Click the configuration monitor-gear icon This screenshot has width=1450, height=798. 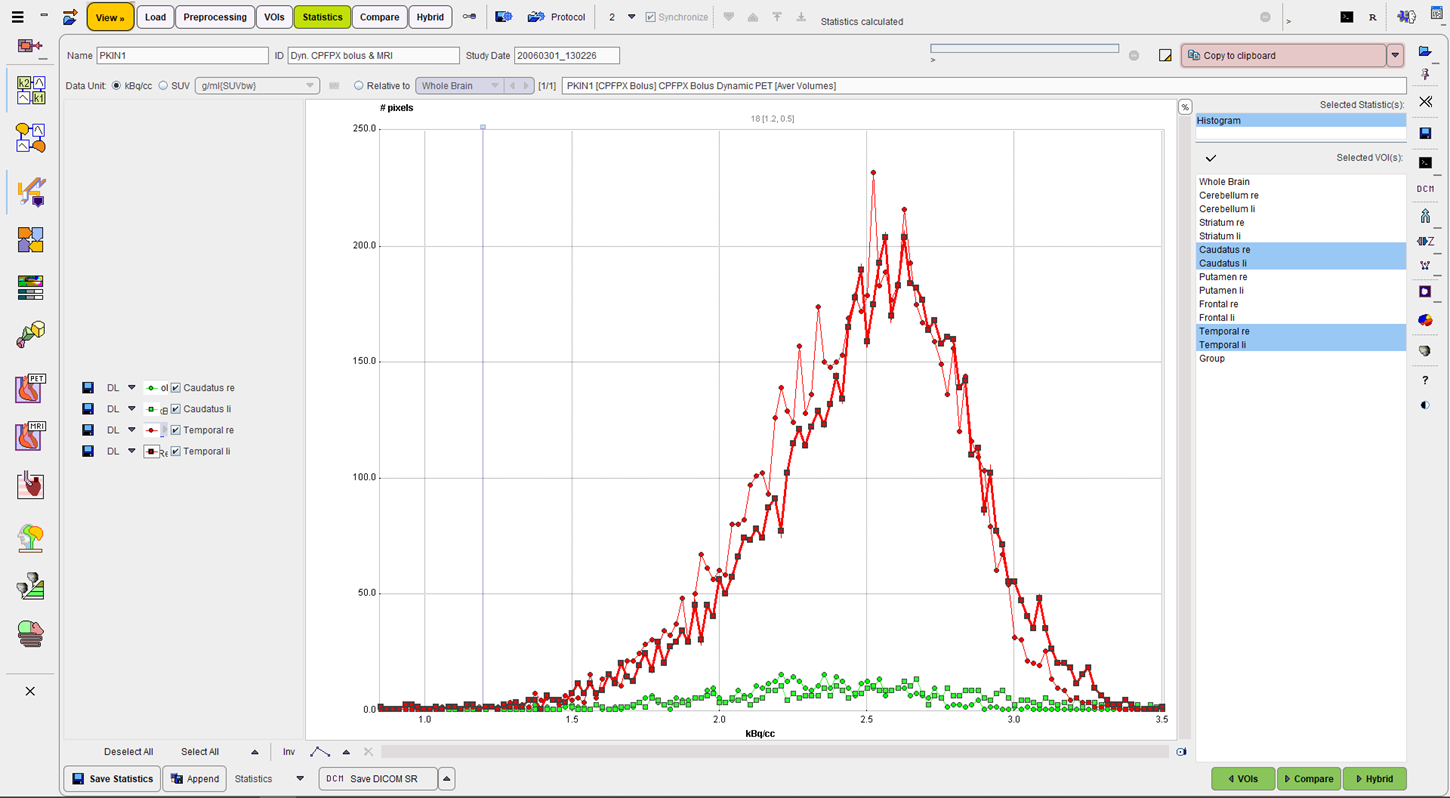504,17
